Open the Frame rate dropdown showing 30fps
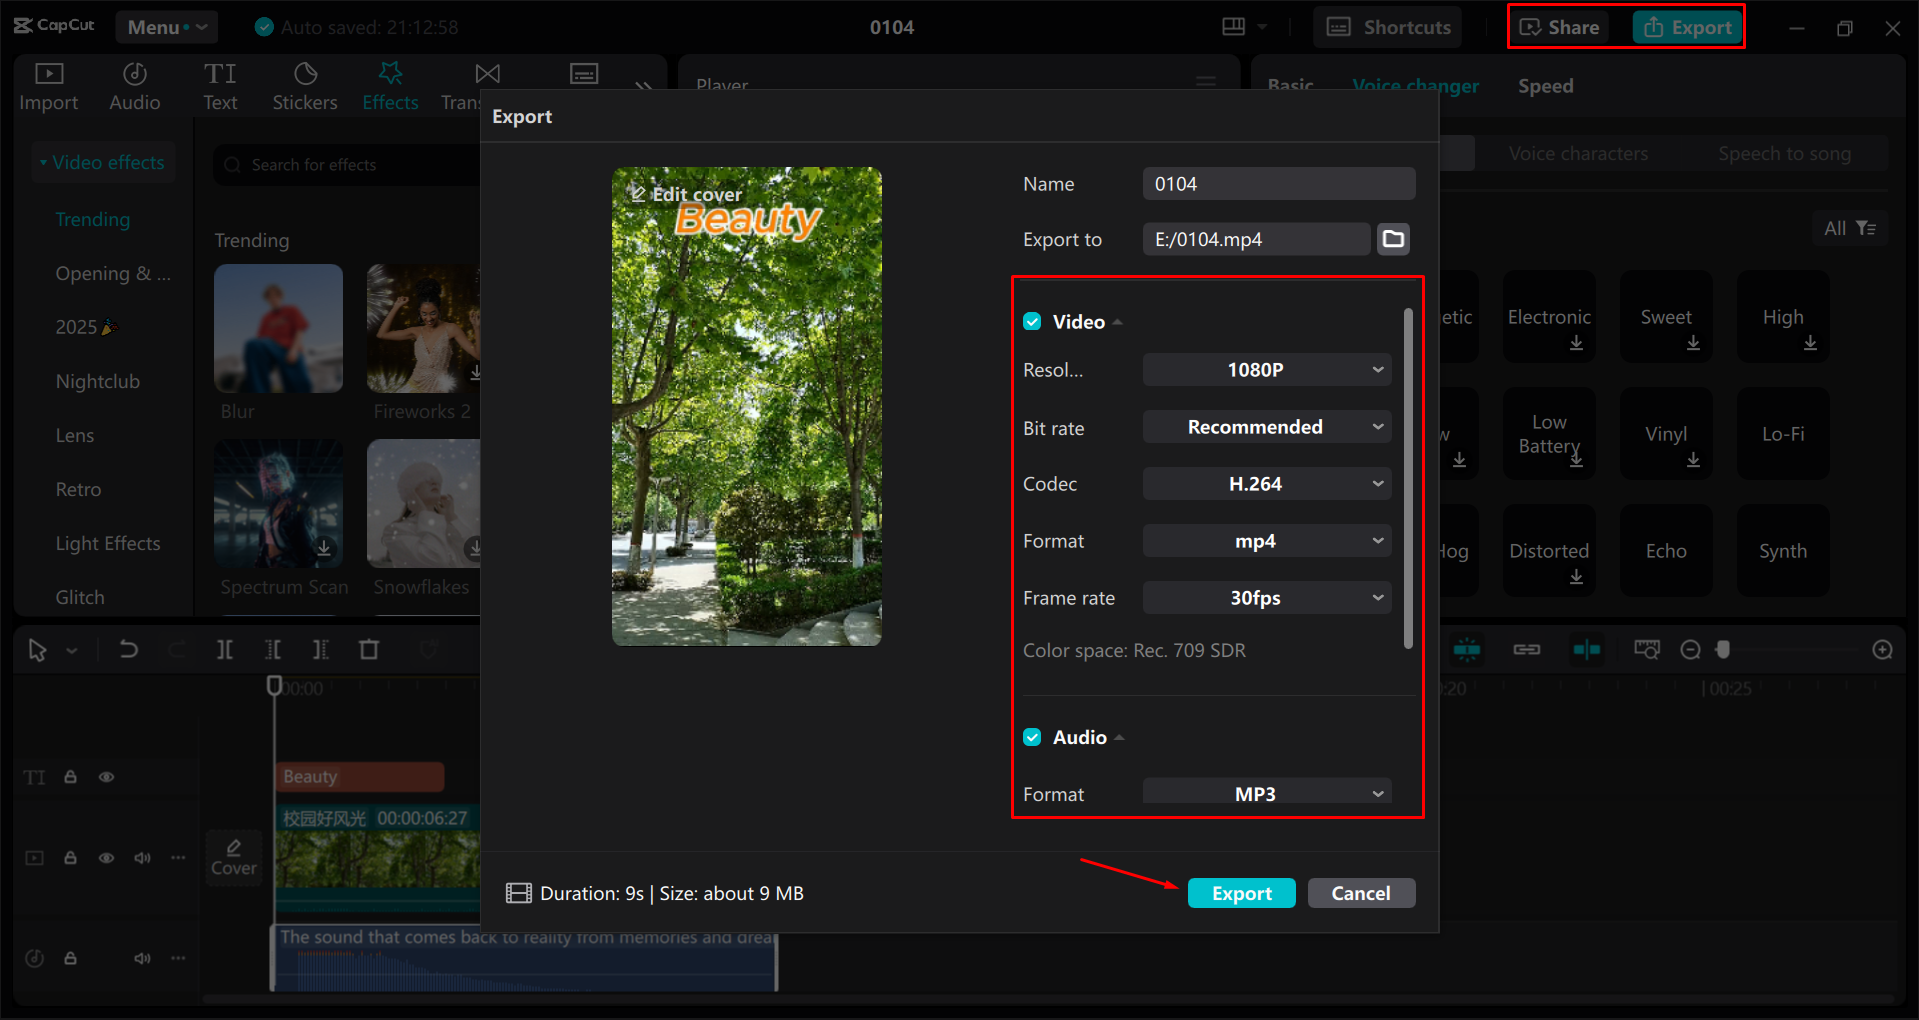 (1266, 597)
